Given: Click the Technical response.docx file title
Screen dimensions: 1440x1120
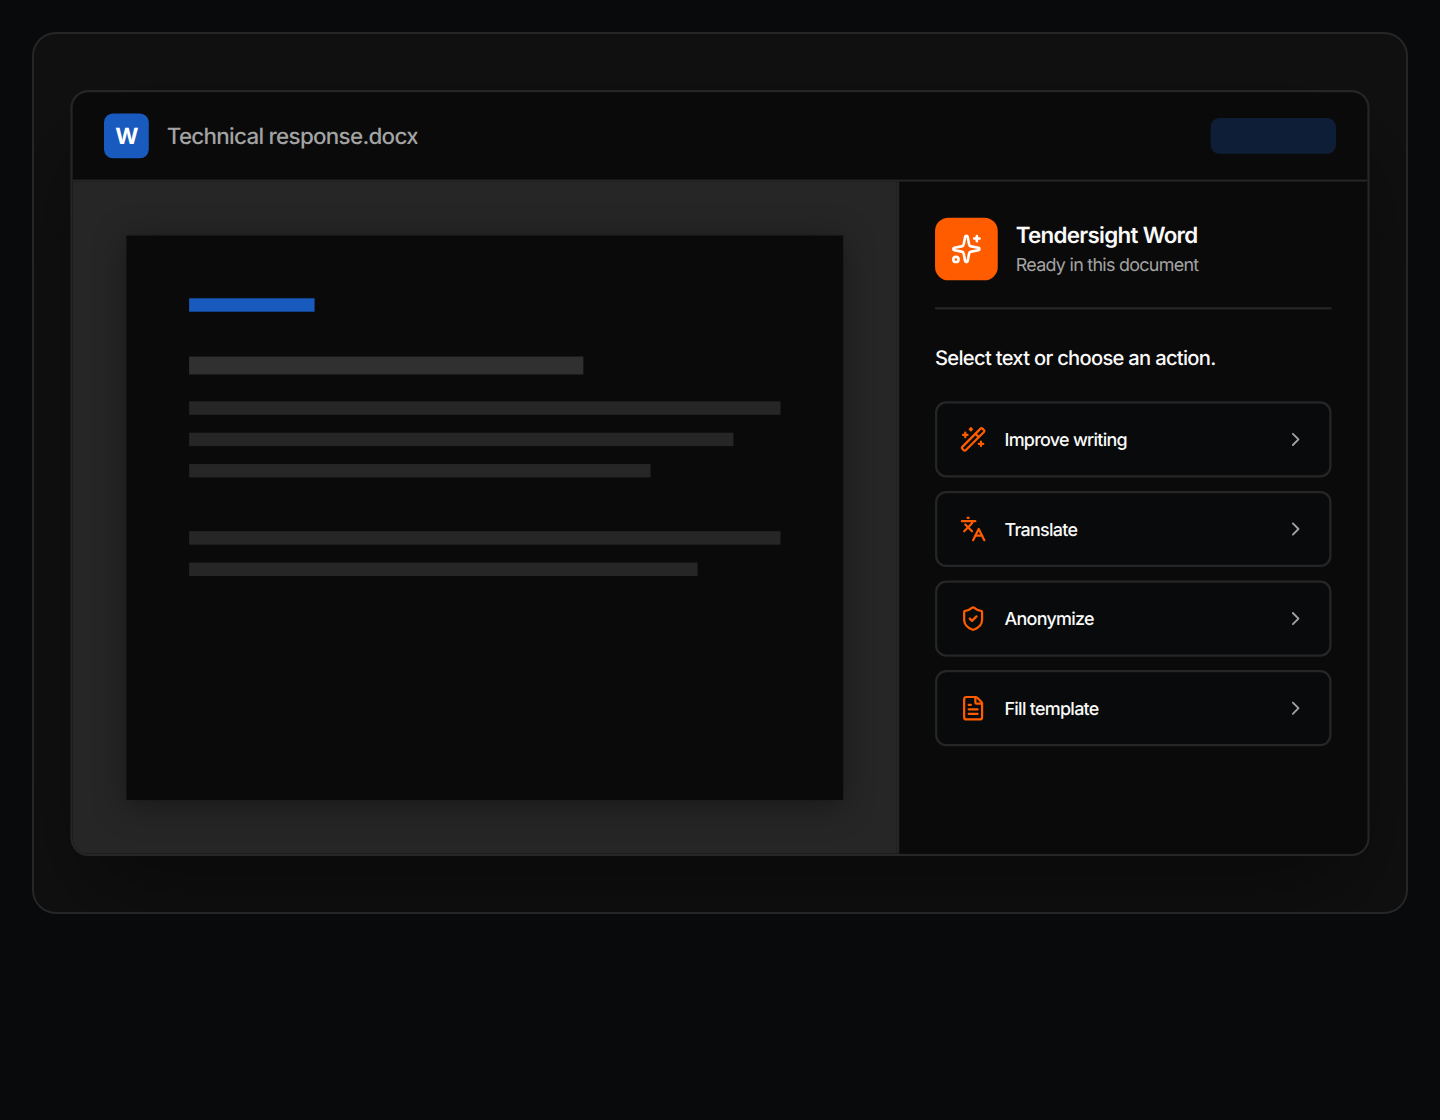Looking at the screenshot, I should click(x=292, y=136).
